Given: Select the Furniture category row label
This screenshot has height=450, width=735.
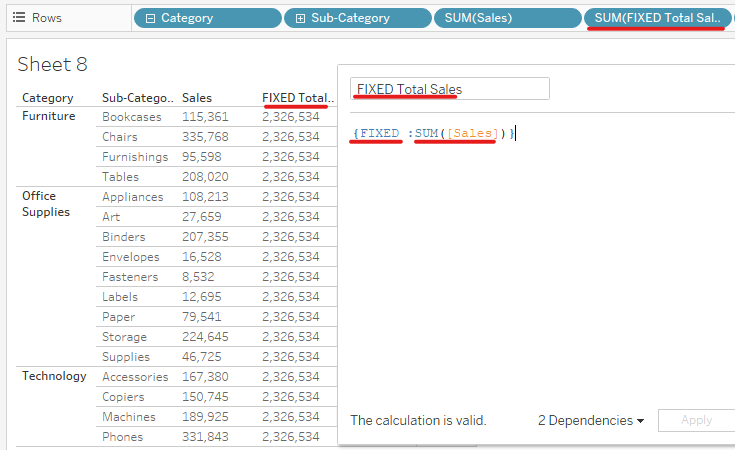Looking at the screenshot, I should [x=49, y=116].
